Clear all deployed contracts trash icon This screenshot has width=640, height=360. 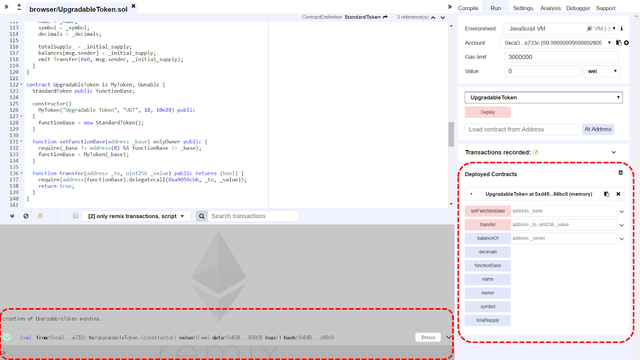point(620,173)
